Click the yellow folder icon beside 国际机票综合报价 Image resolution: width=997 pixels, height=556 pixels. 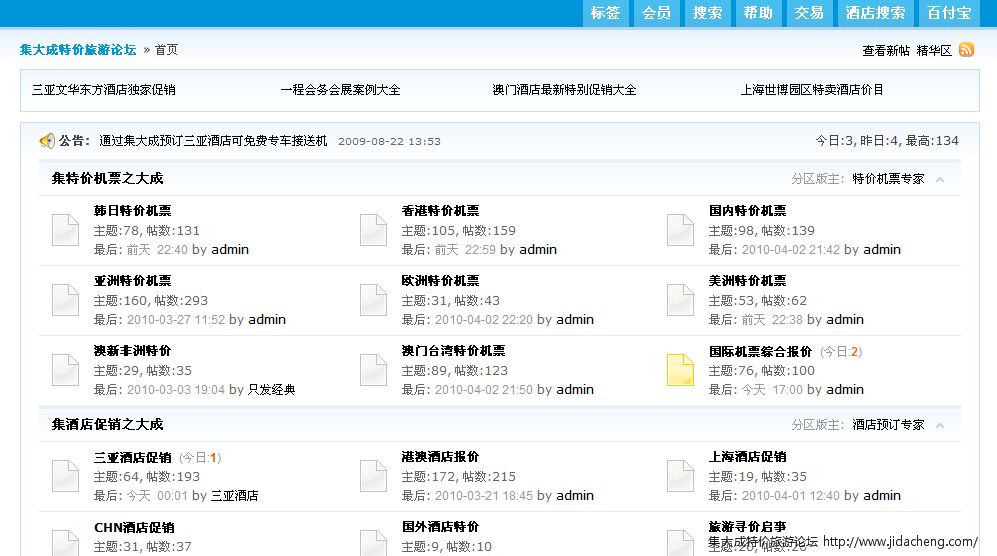[680, 370]
